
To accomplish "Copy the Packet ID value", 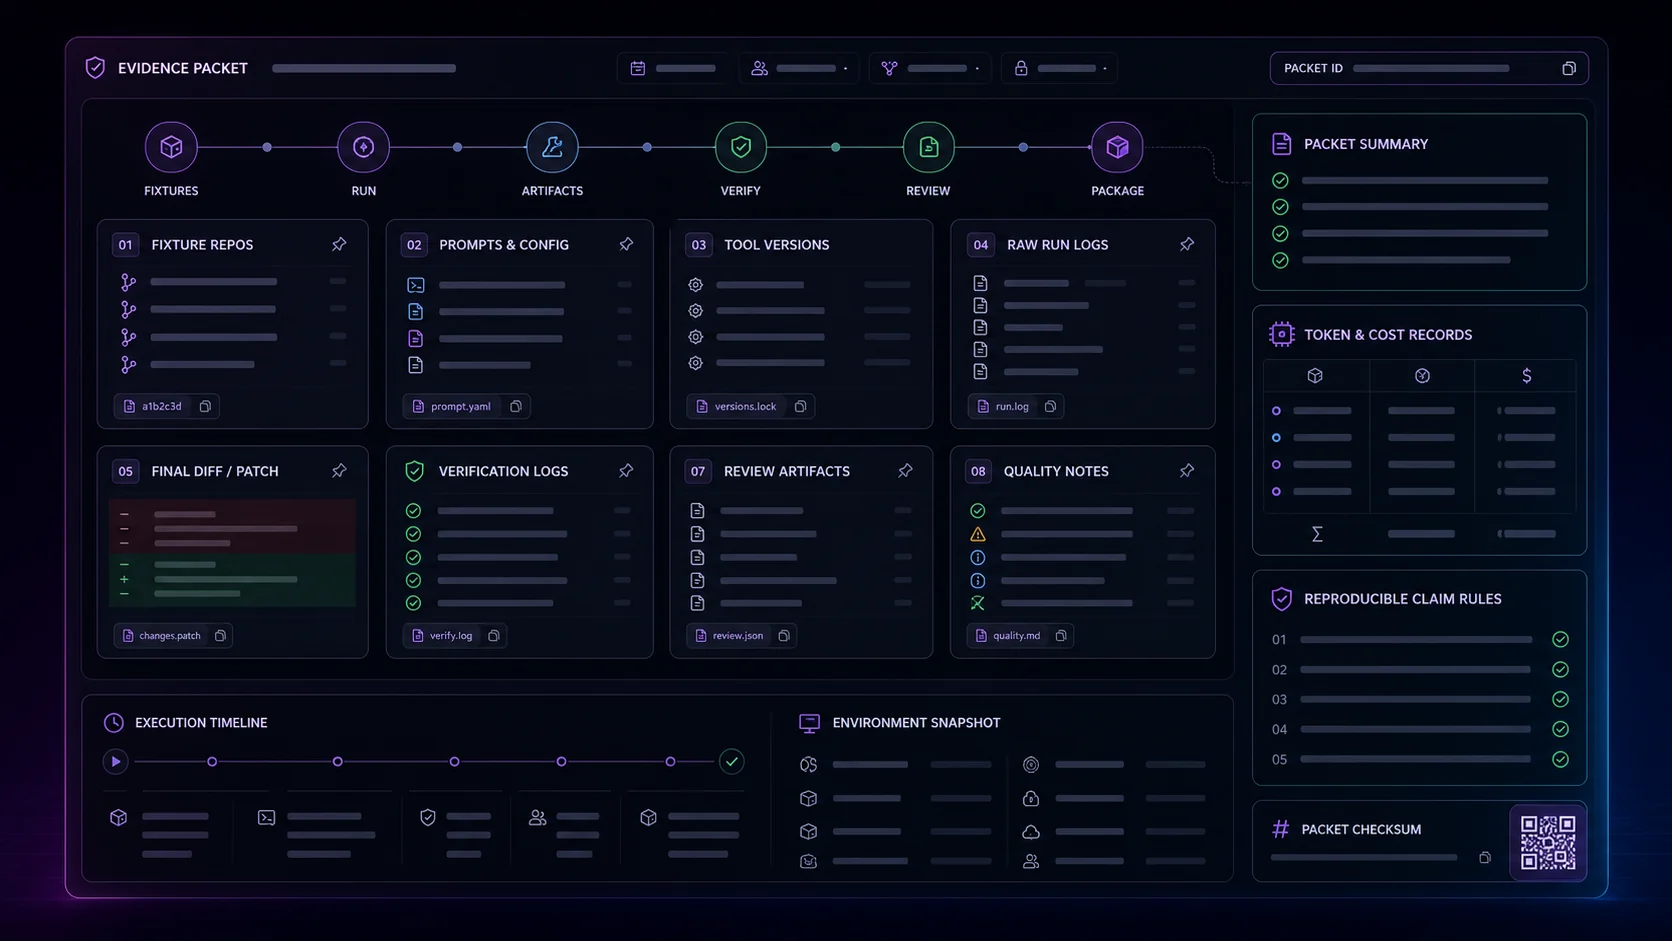I will pos(1568,68).
